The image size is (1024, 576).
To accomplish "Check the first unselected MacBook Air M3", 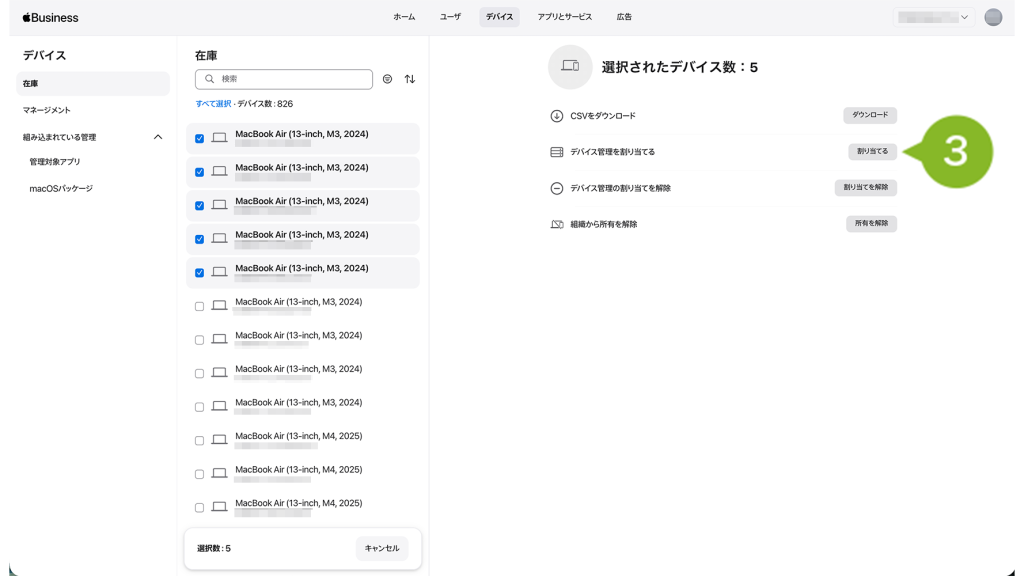I will point(199,307).
